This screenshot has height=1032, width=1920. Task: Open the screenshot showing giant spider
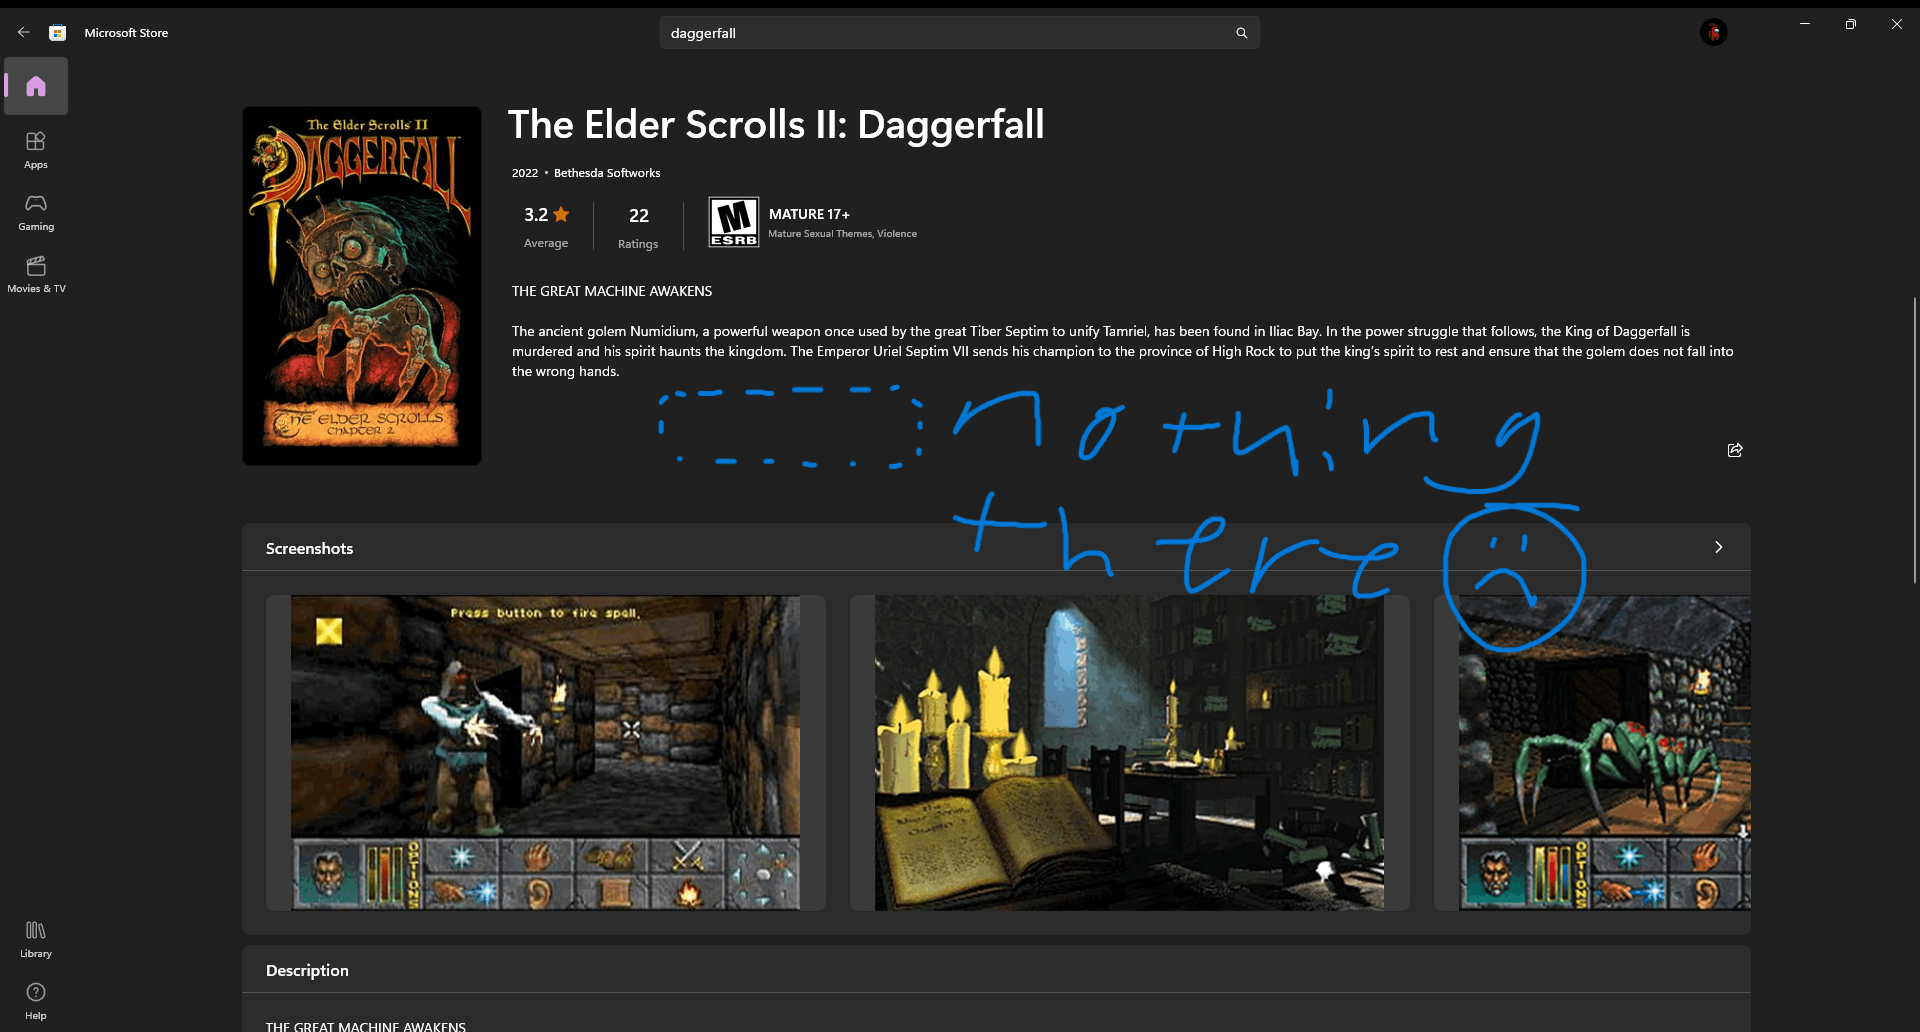(x=1592, y=753)
